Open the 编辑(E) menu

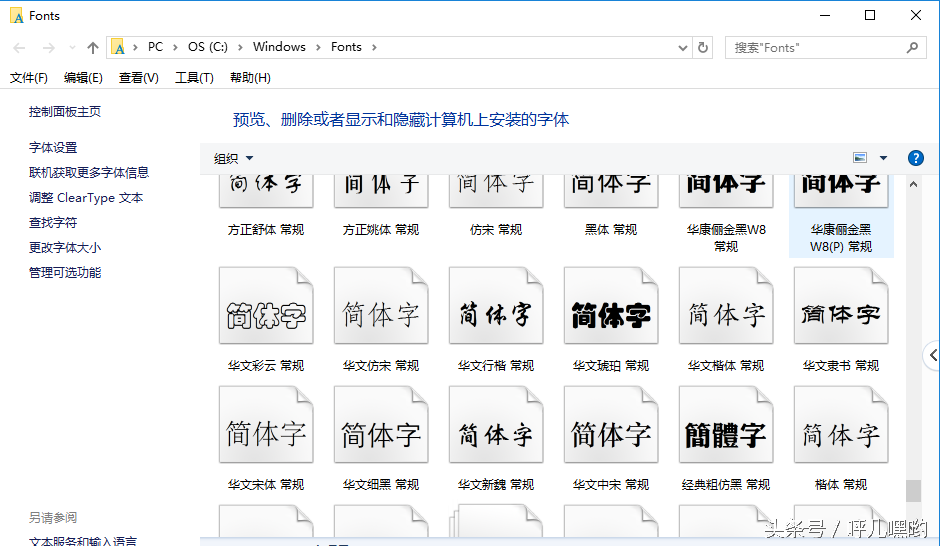click(x=83, y=78)
